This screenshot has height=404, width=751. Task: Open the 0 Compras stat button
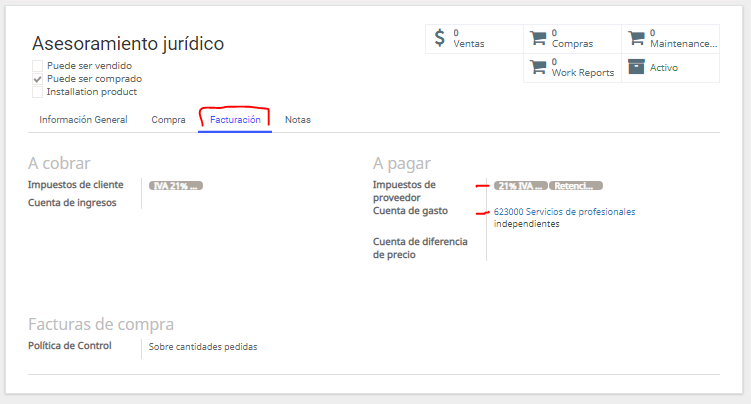coord(572,39)
